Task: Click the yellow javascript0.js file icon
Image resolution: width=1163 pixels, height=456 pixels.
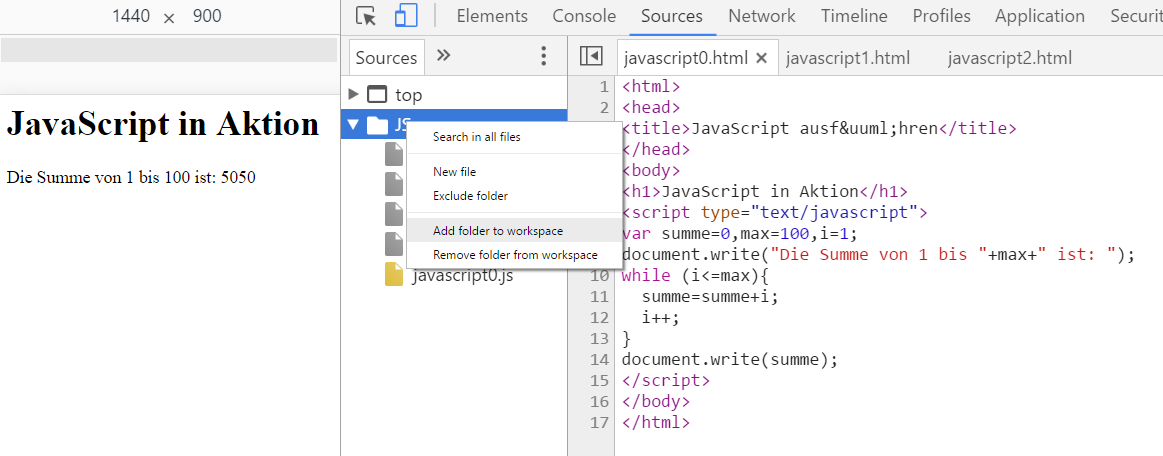Action: click(394, 274)
